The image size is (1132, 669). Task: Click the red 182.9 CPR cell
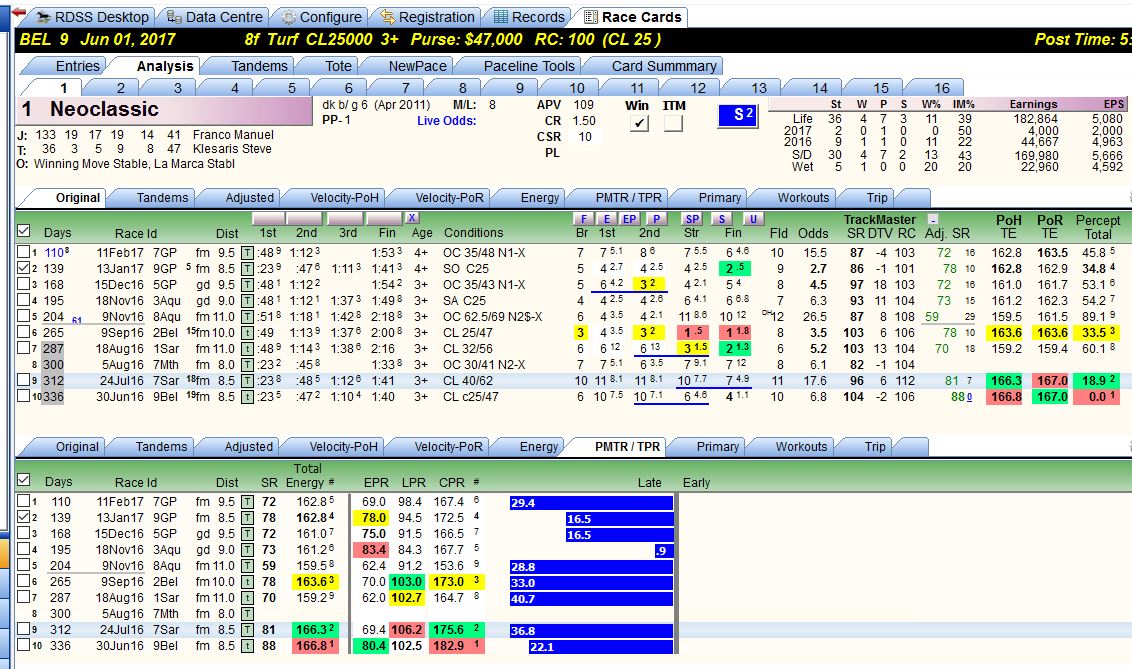pyautogui.click(x=454, y=646)
